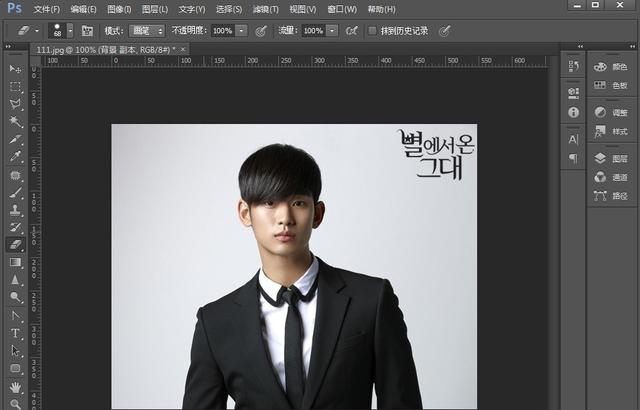Select the Crop tool
This screenshot has height=410, width=640.
[15, 140]
